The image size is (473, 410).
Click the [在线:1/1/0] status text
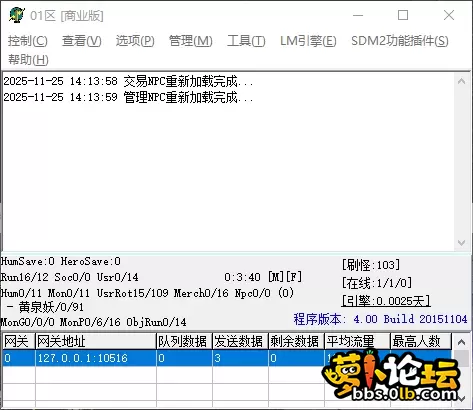click(377, 283)
